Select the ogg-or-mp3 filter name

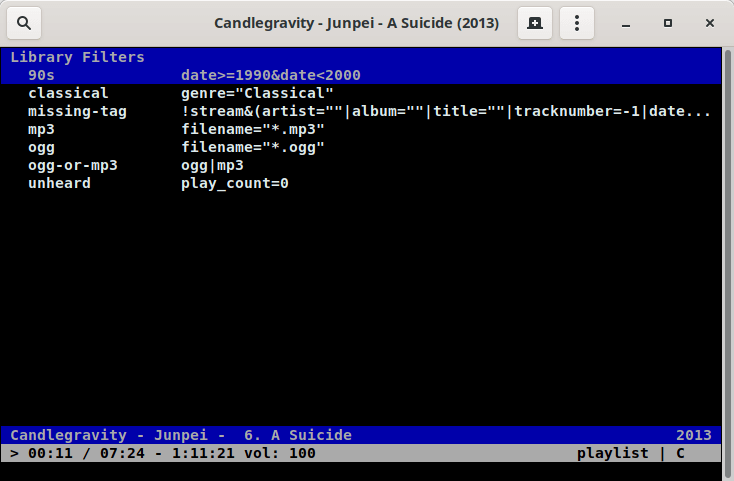point(73,166)
